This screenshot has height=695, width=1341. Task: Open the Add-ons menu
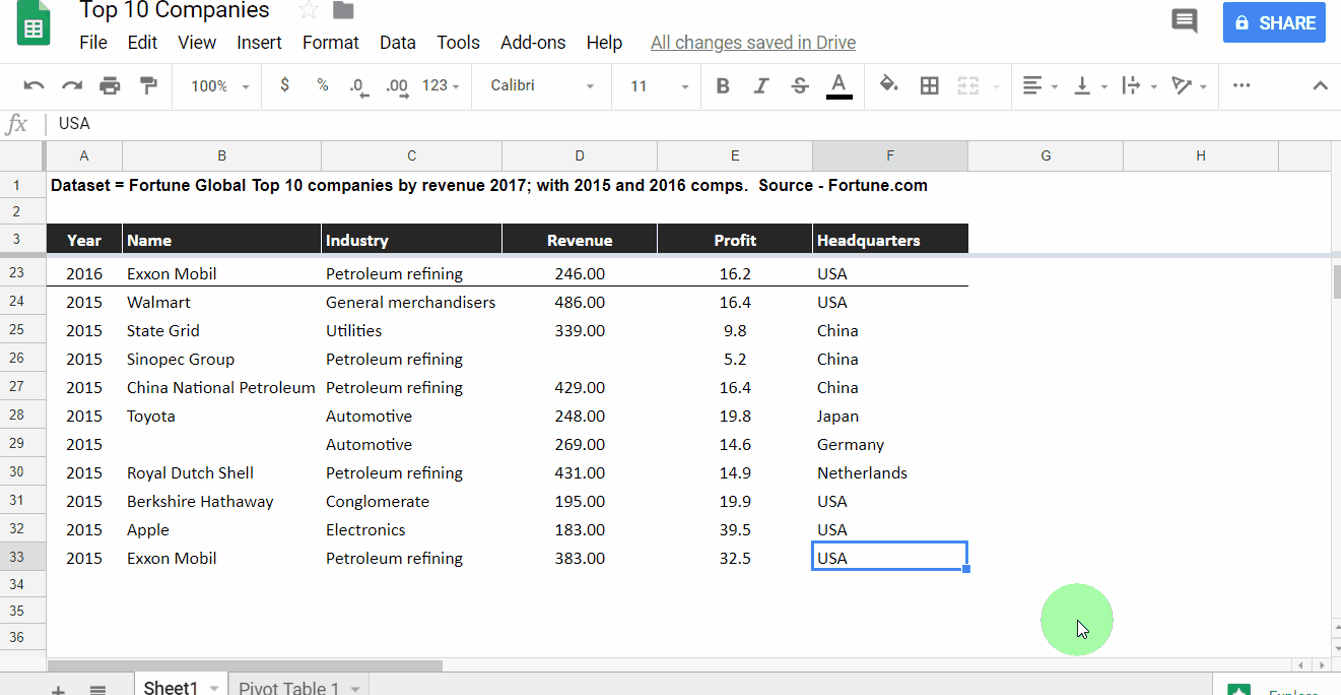pos(533,42)
